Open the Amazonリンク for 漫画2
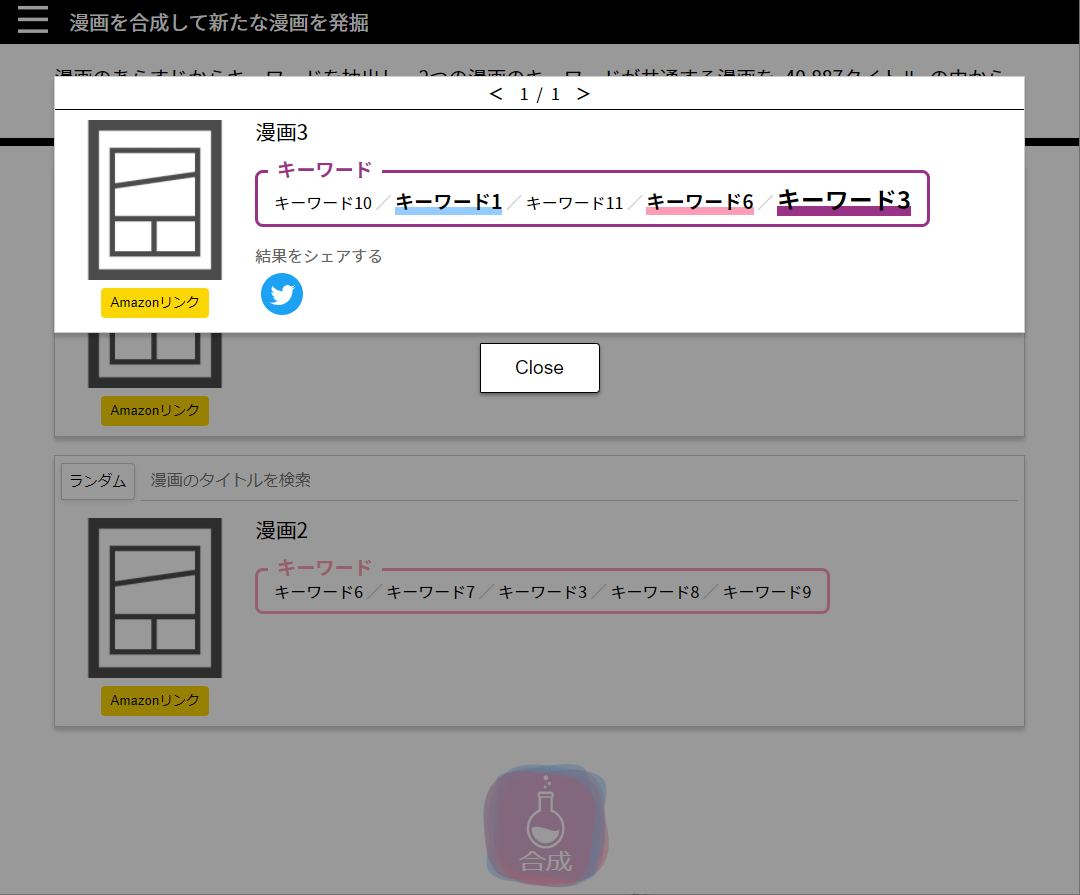The width and height of the screenshot is (1080, 895). coord(154,700)
